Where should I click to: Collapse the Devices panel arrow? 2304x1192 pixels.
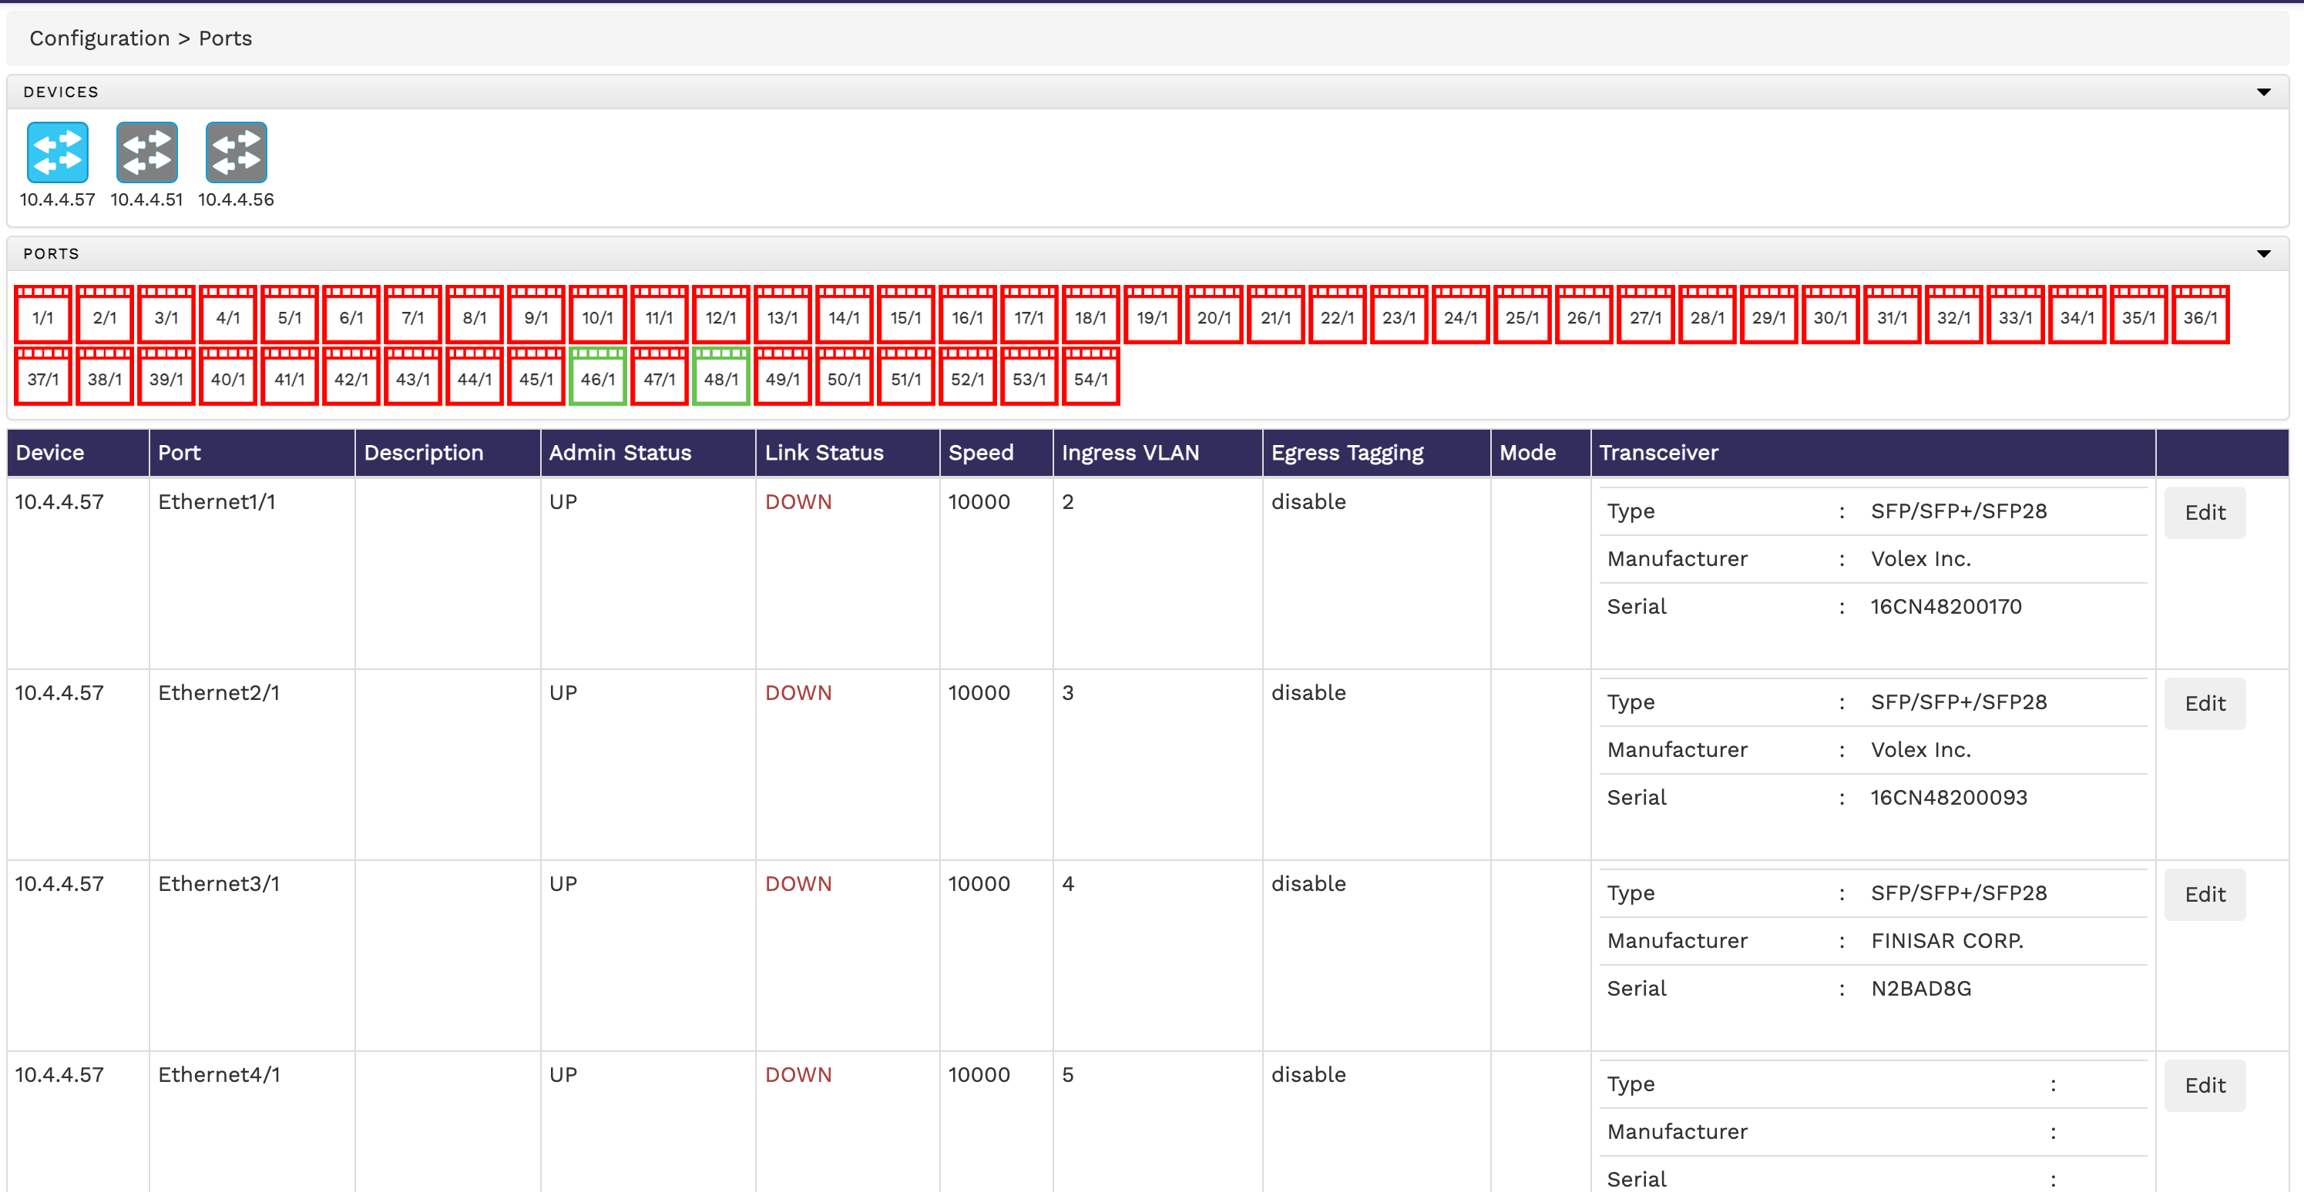(2264, 92)
